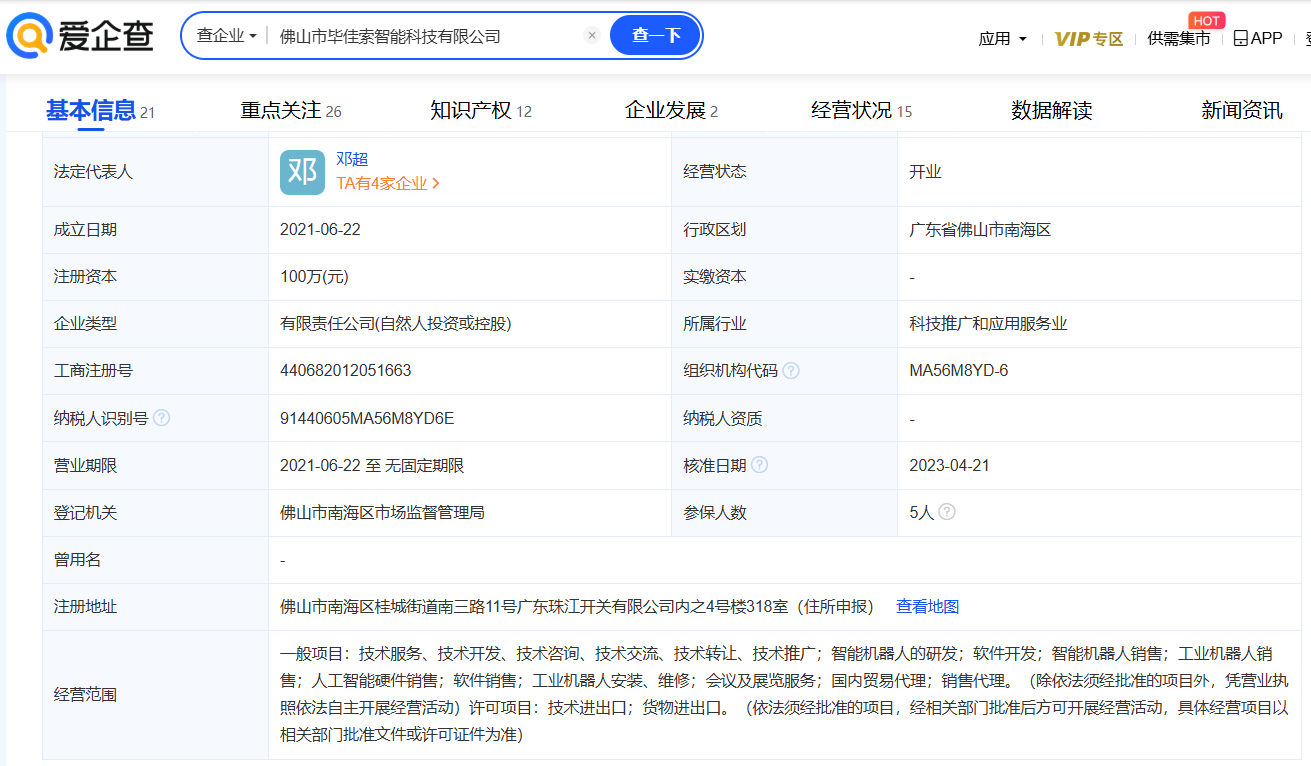Select the 所属行业 value 科技推广和应用服务业

(988, 324)
